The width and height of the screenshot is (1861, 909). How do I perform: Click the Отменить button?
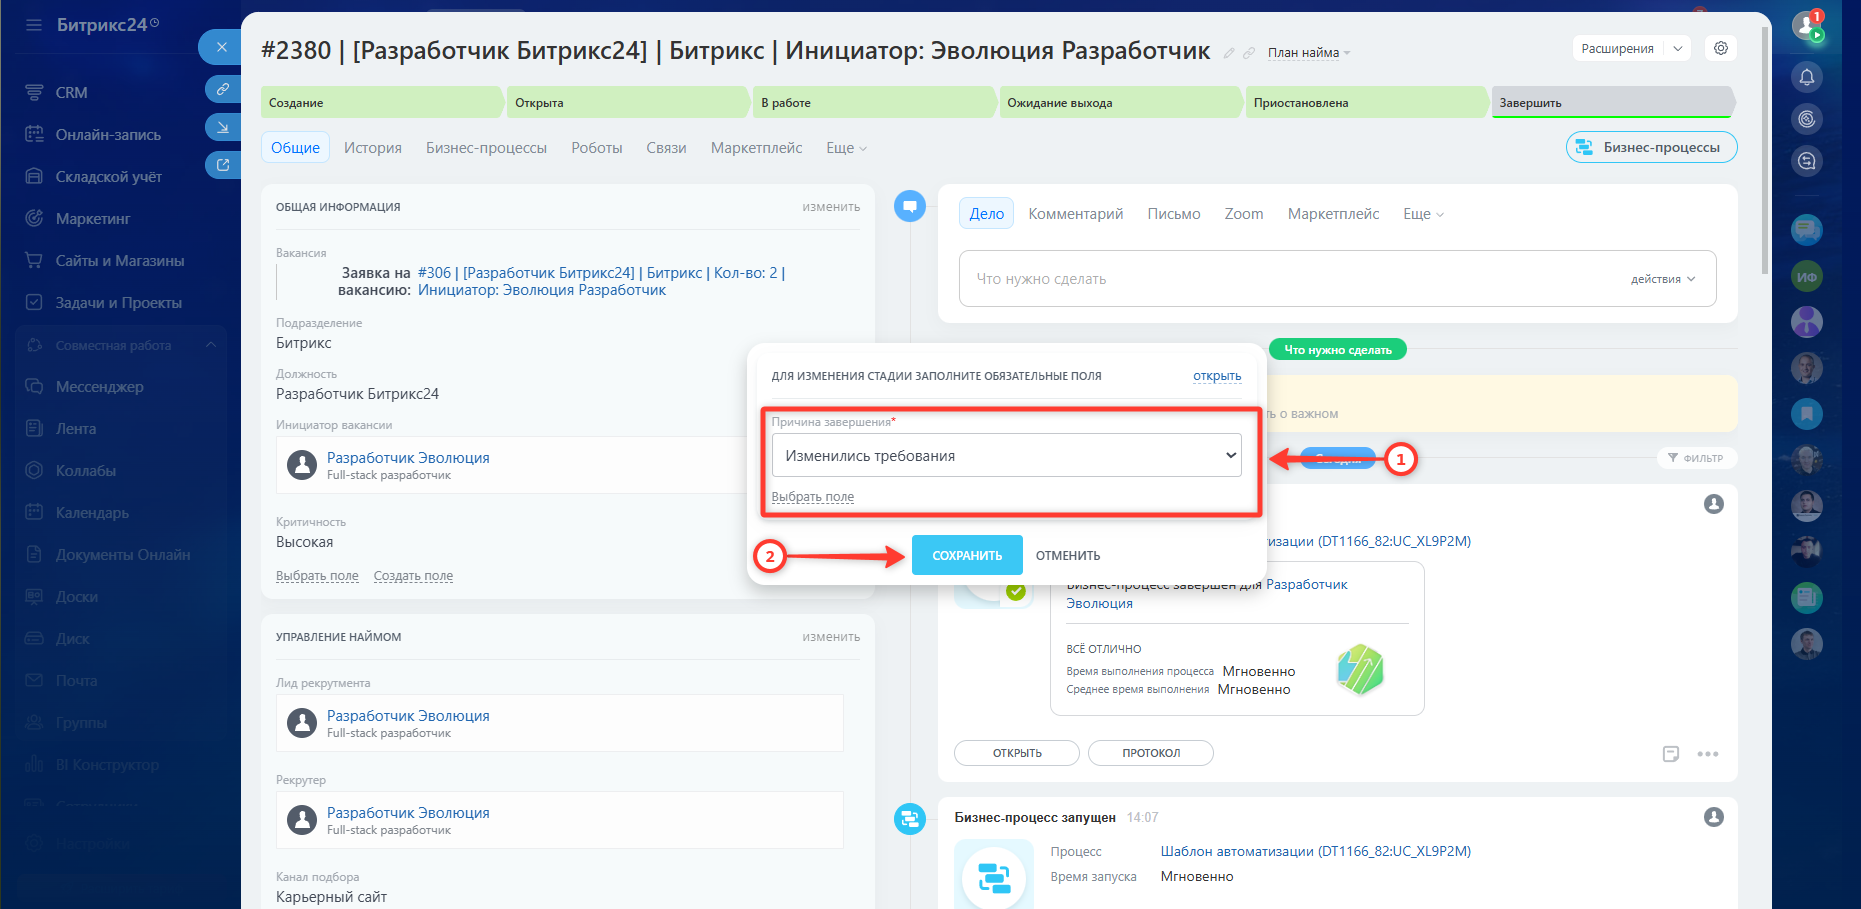click(x=1068, y=555)
